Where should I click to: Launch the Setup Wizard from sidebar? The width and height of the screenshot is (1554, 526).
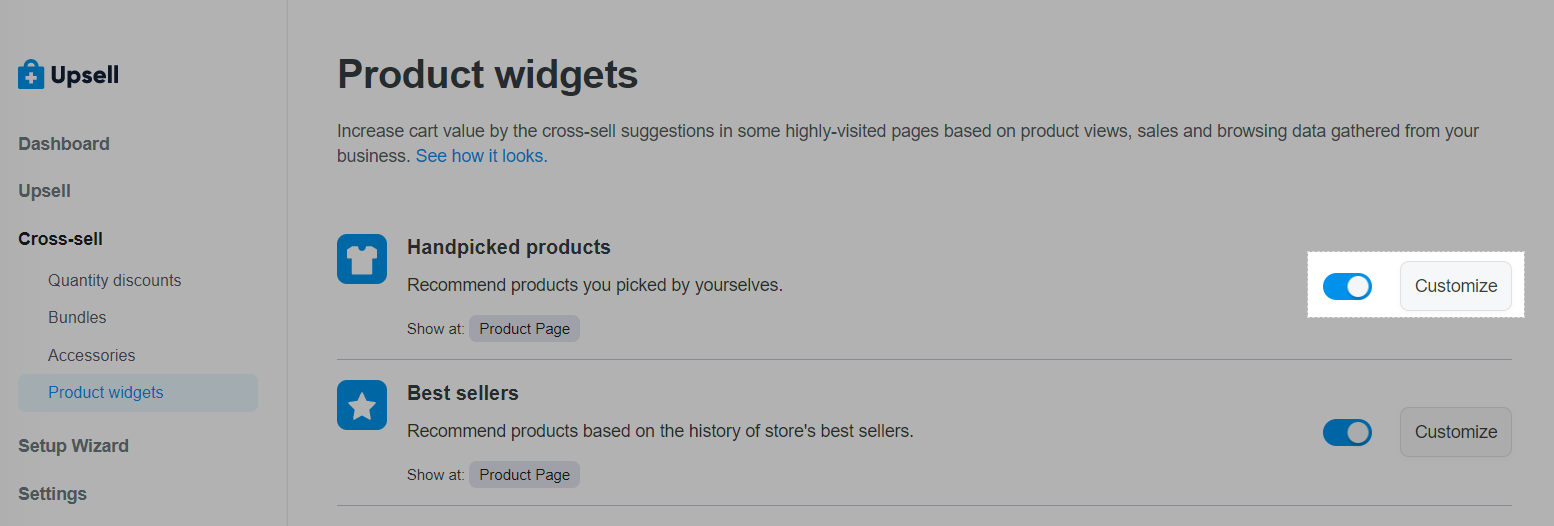click(73, 446)
